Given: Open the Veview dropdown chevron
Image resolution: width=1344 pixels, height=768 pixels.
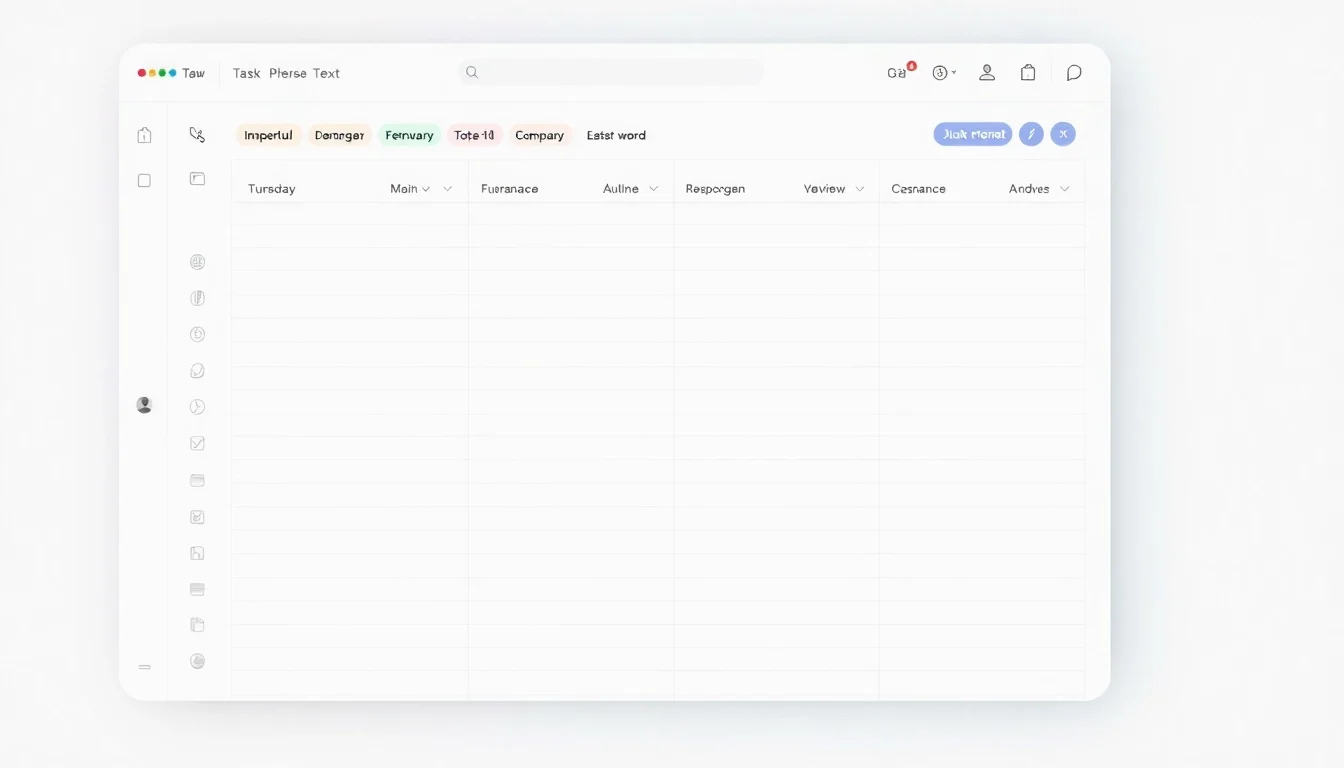Looking at the screenshot, I should [x=860, y=189].
